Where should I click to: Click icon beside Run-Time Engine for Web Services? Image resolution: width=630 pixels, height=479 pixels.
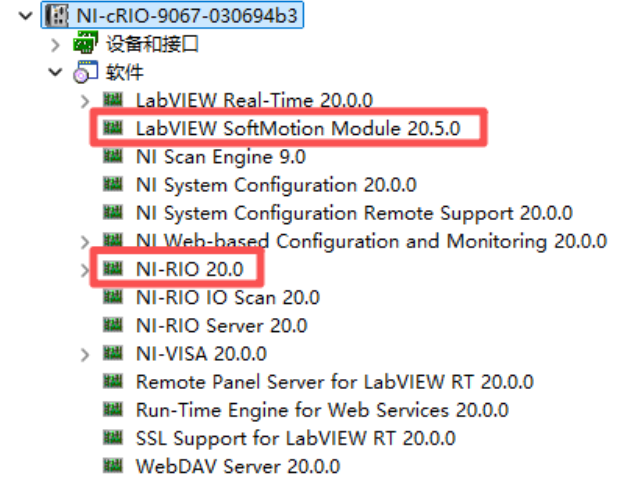113,409
